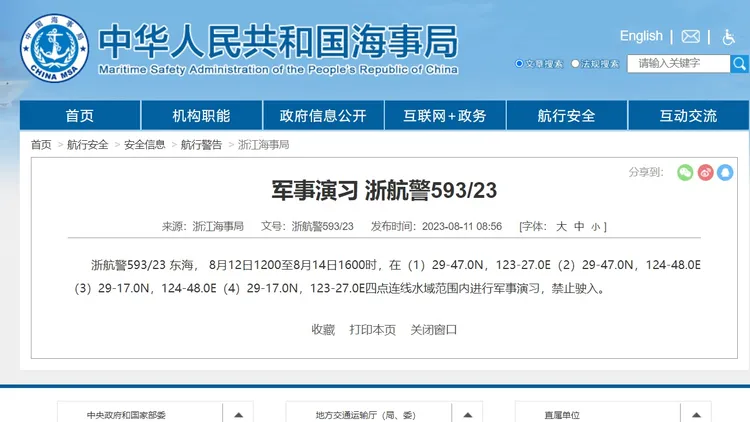Viewport: 750px width, 422px height.
Task: Click 航行警告 in the breadcrumb
Action: coord(201,144)
